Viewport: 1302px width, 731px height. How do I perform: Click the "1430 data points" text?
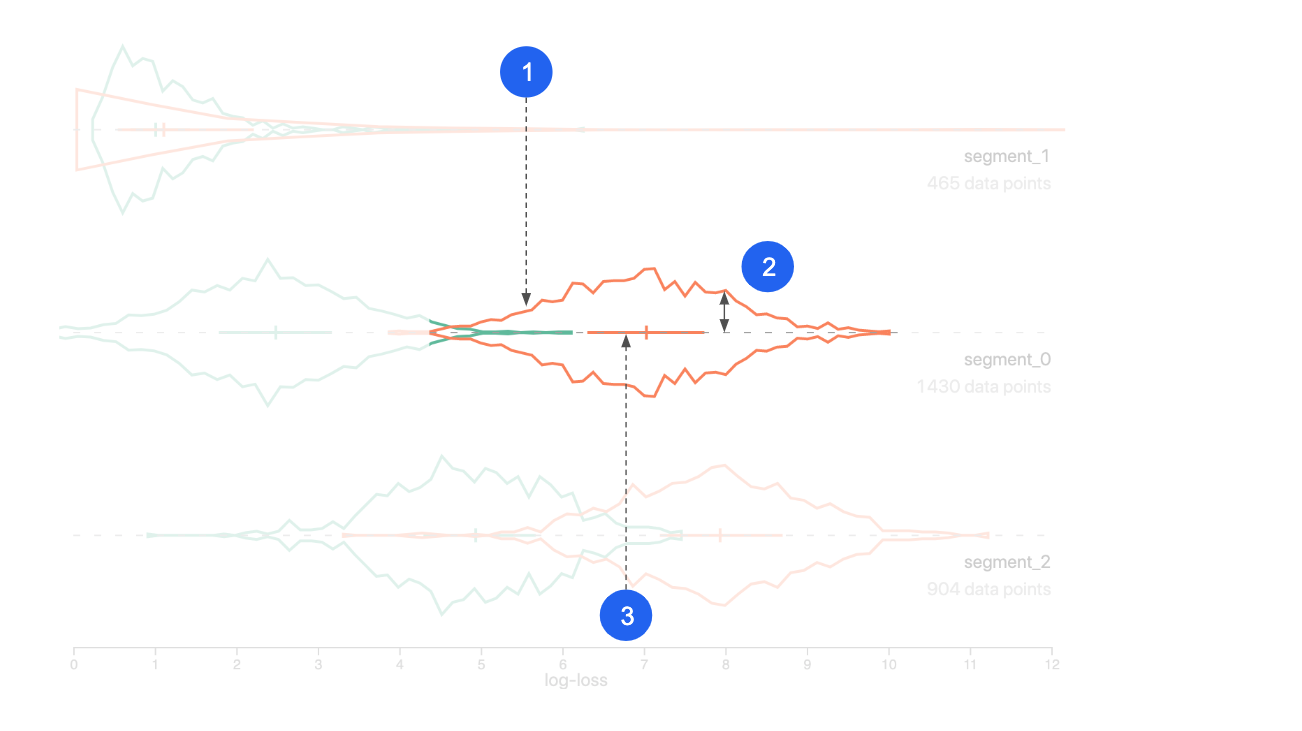click(984, 387)
